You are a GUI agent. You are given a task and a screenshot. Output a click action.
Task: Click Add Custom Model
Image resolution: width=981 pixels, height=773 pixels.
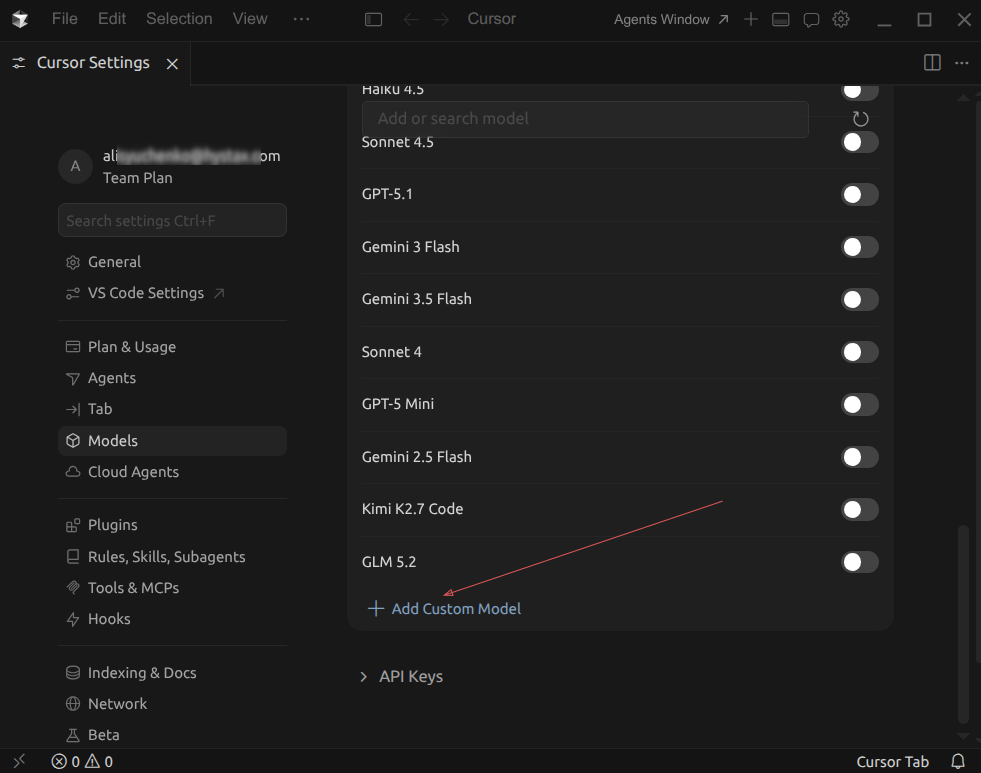point(444,609)
